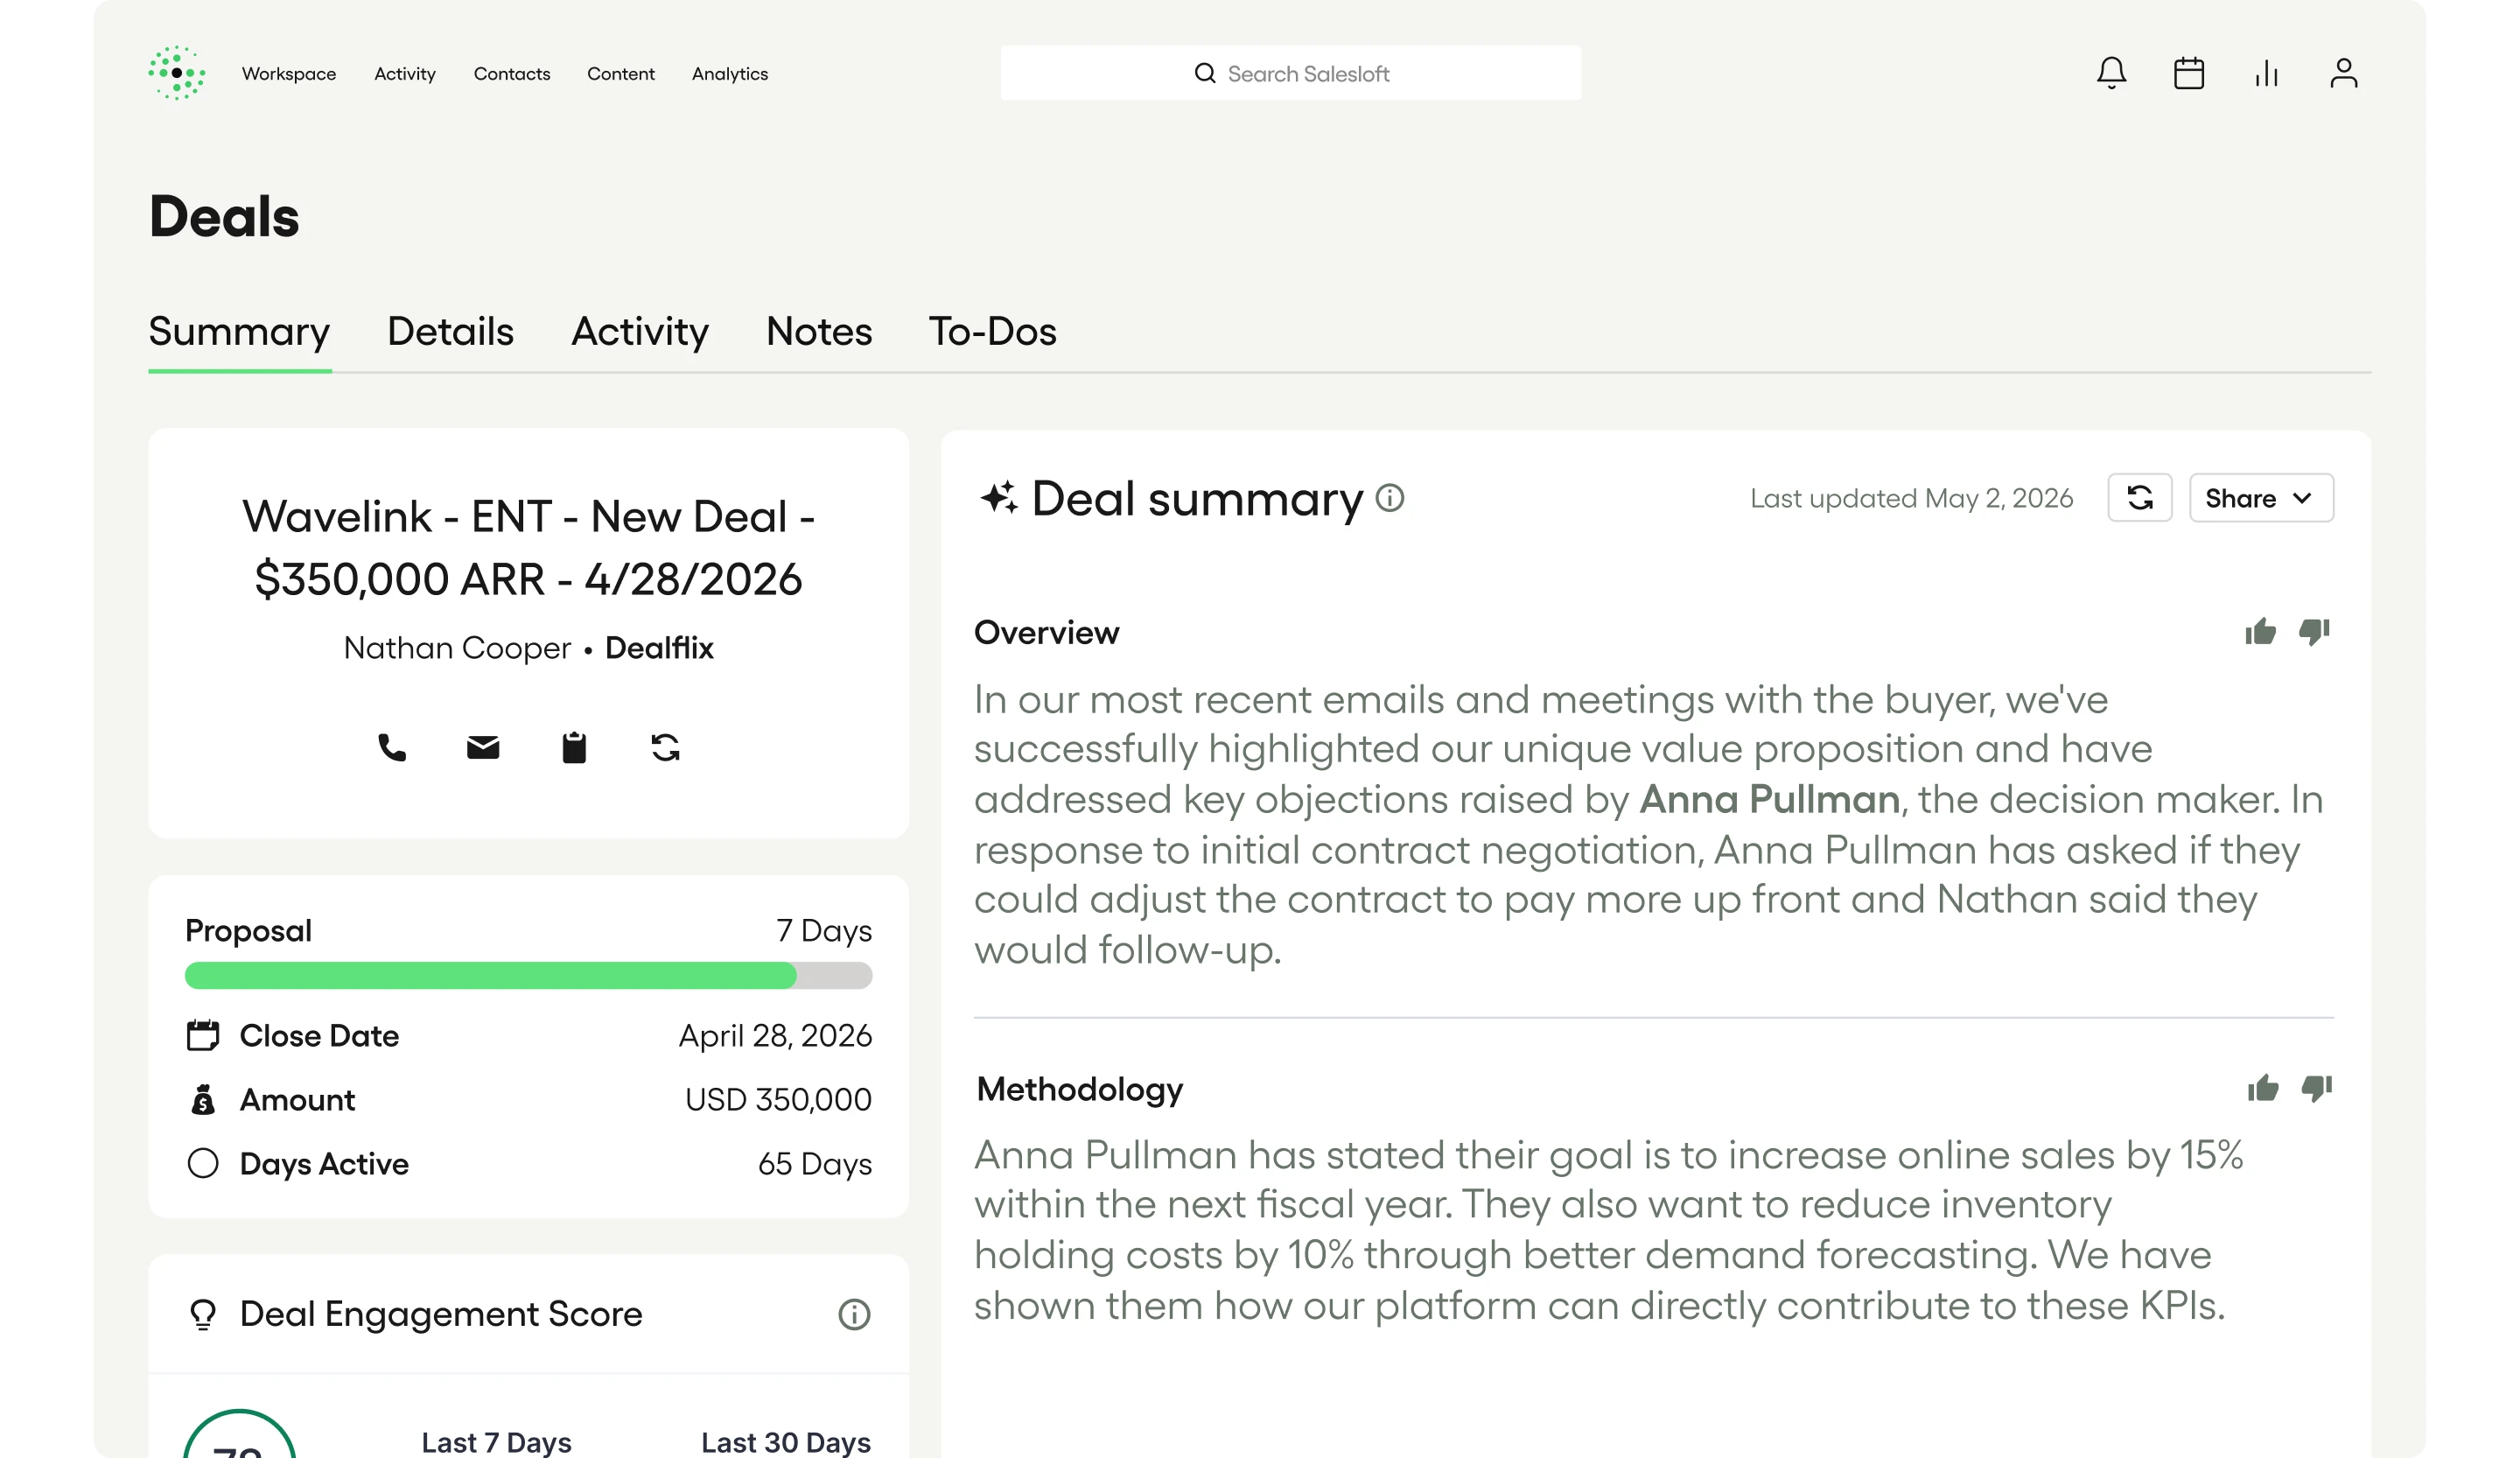Screen dimensions: 2520x1458
Task: Click the Last 30 Days label
Action: pyautogui.click(x=785, y=1442)
